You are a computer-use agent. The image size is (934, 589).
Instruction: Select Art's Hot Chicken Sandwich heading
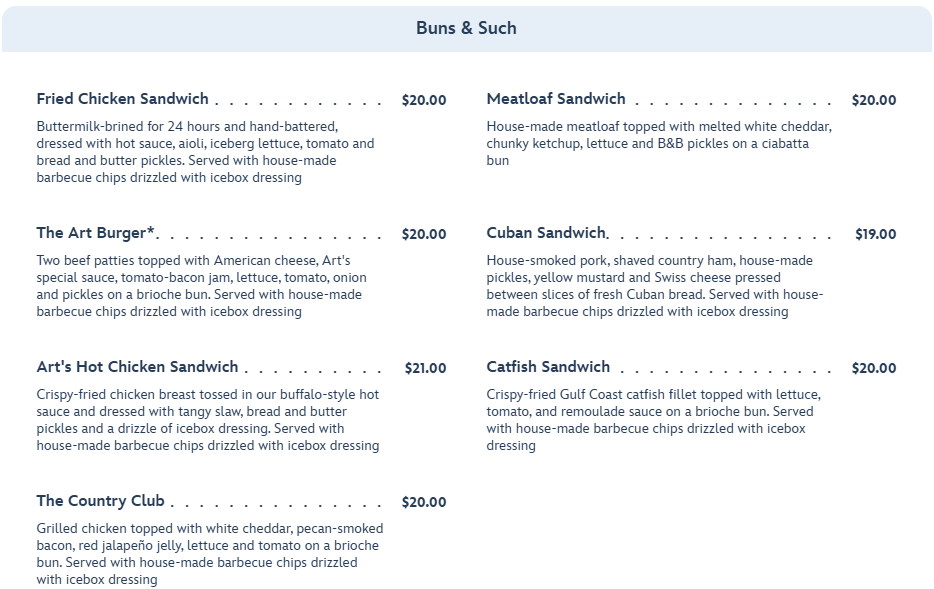click(x=138, y=367)
